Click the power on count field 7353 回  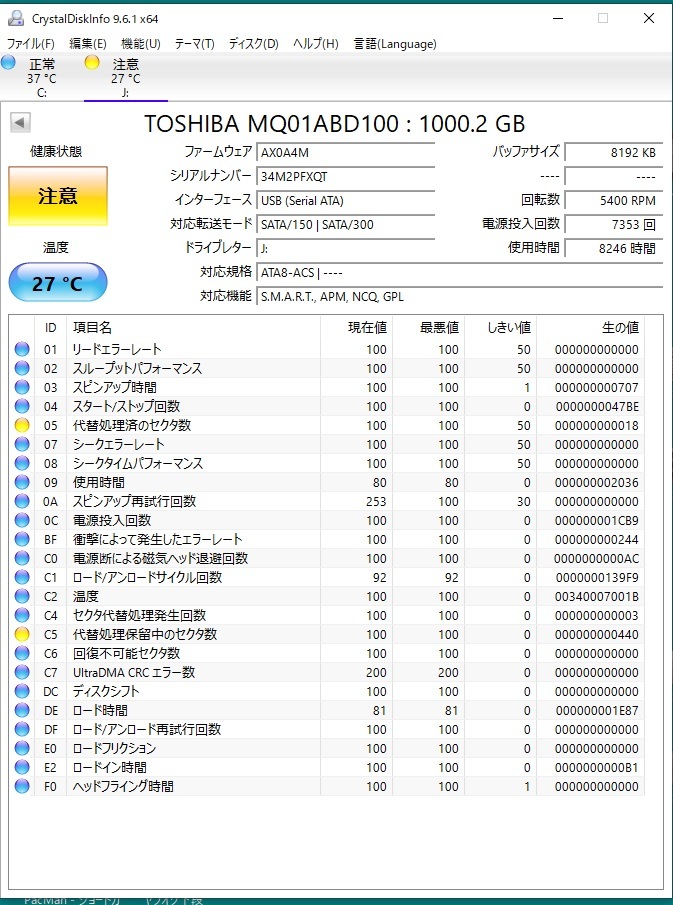614,225
